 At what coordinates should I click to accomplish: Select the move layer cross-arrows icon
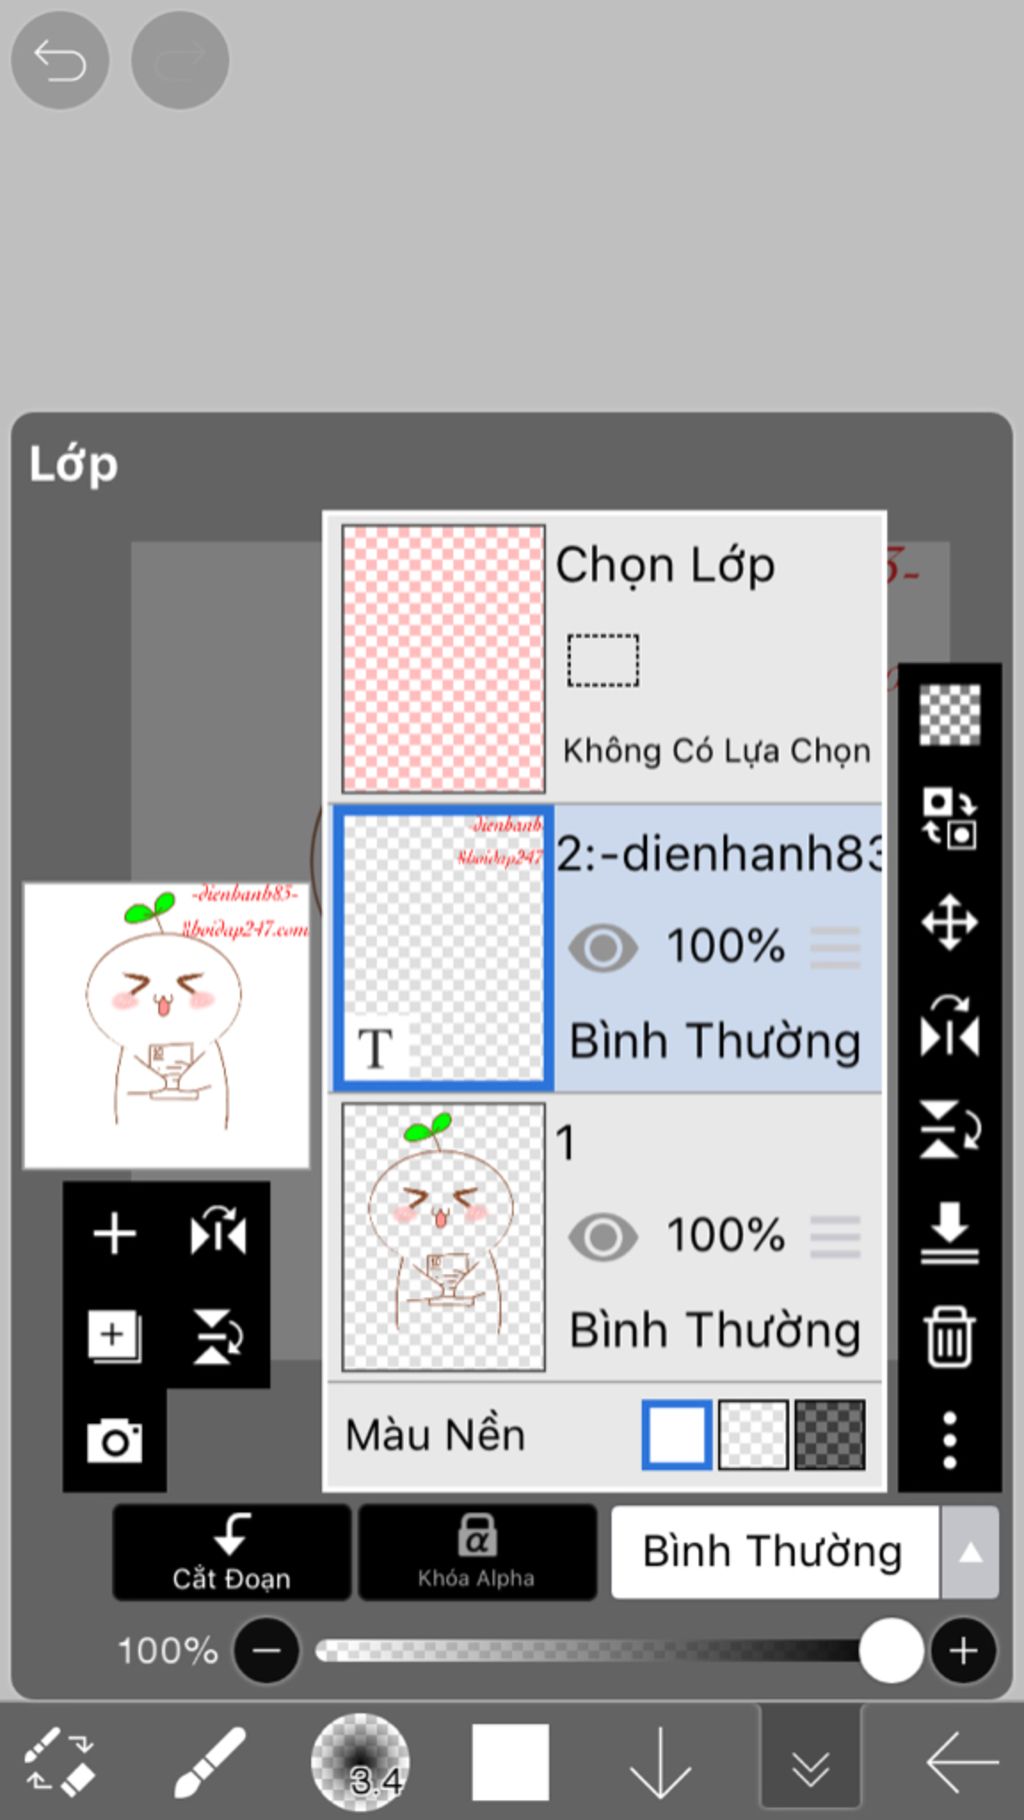pos(949,922)
